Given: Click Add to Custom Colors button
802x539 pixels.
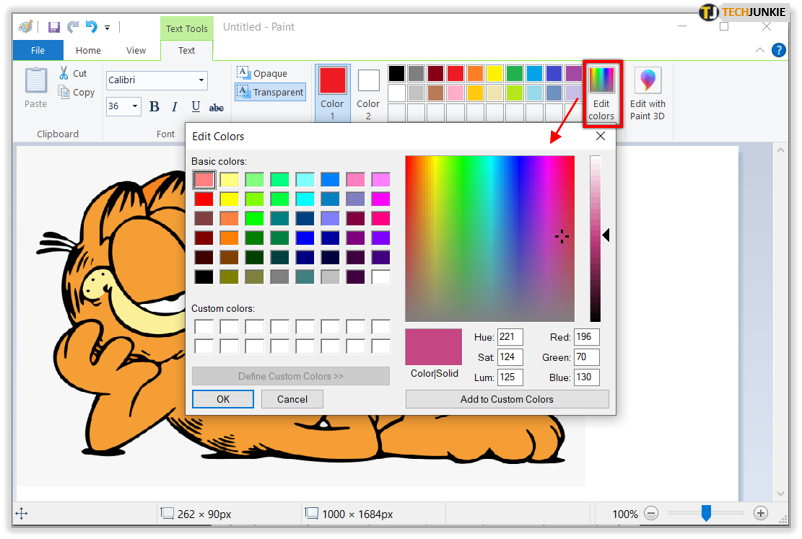Looking at the screenshot, I should click(507, 399).
